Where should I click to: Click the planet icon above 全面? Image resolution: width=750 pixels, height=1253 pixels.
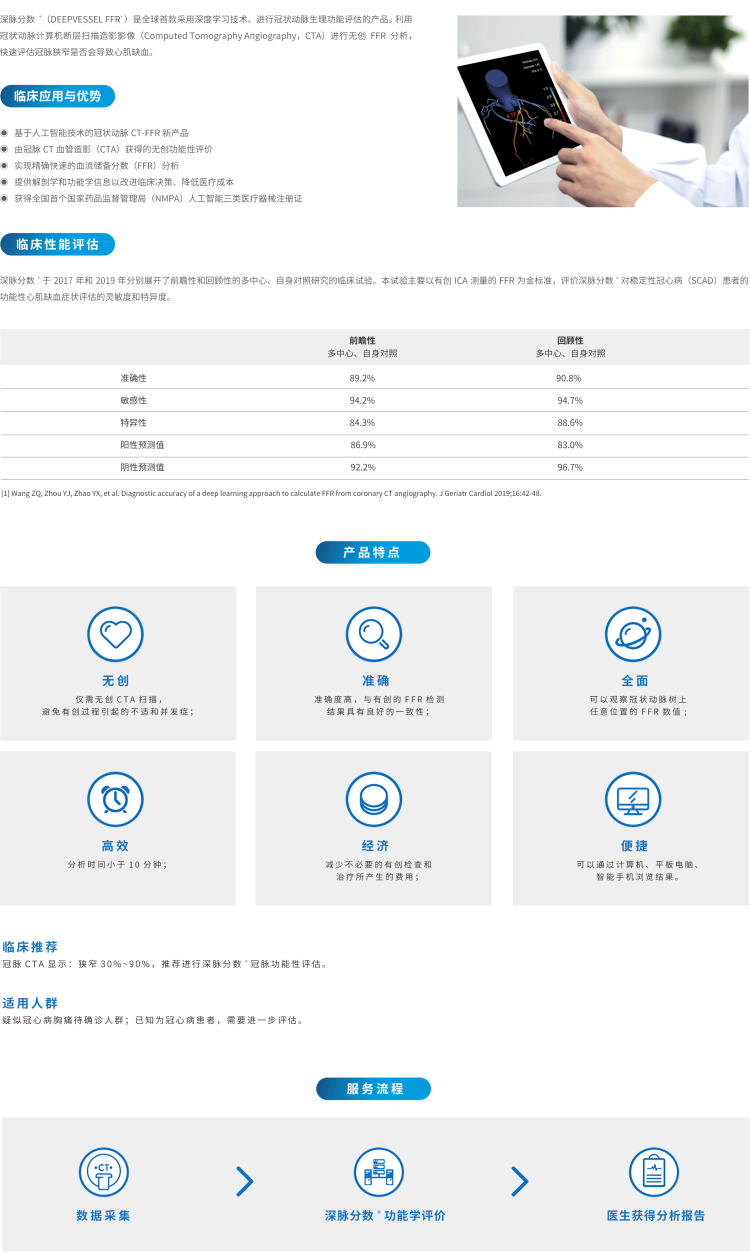pos(633,634)
